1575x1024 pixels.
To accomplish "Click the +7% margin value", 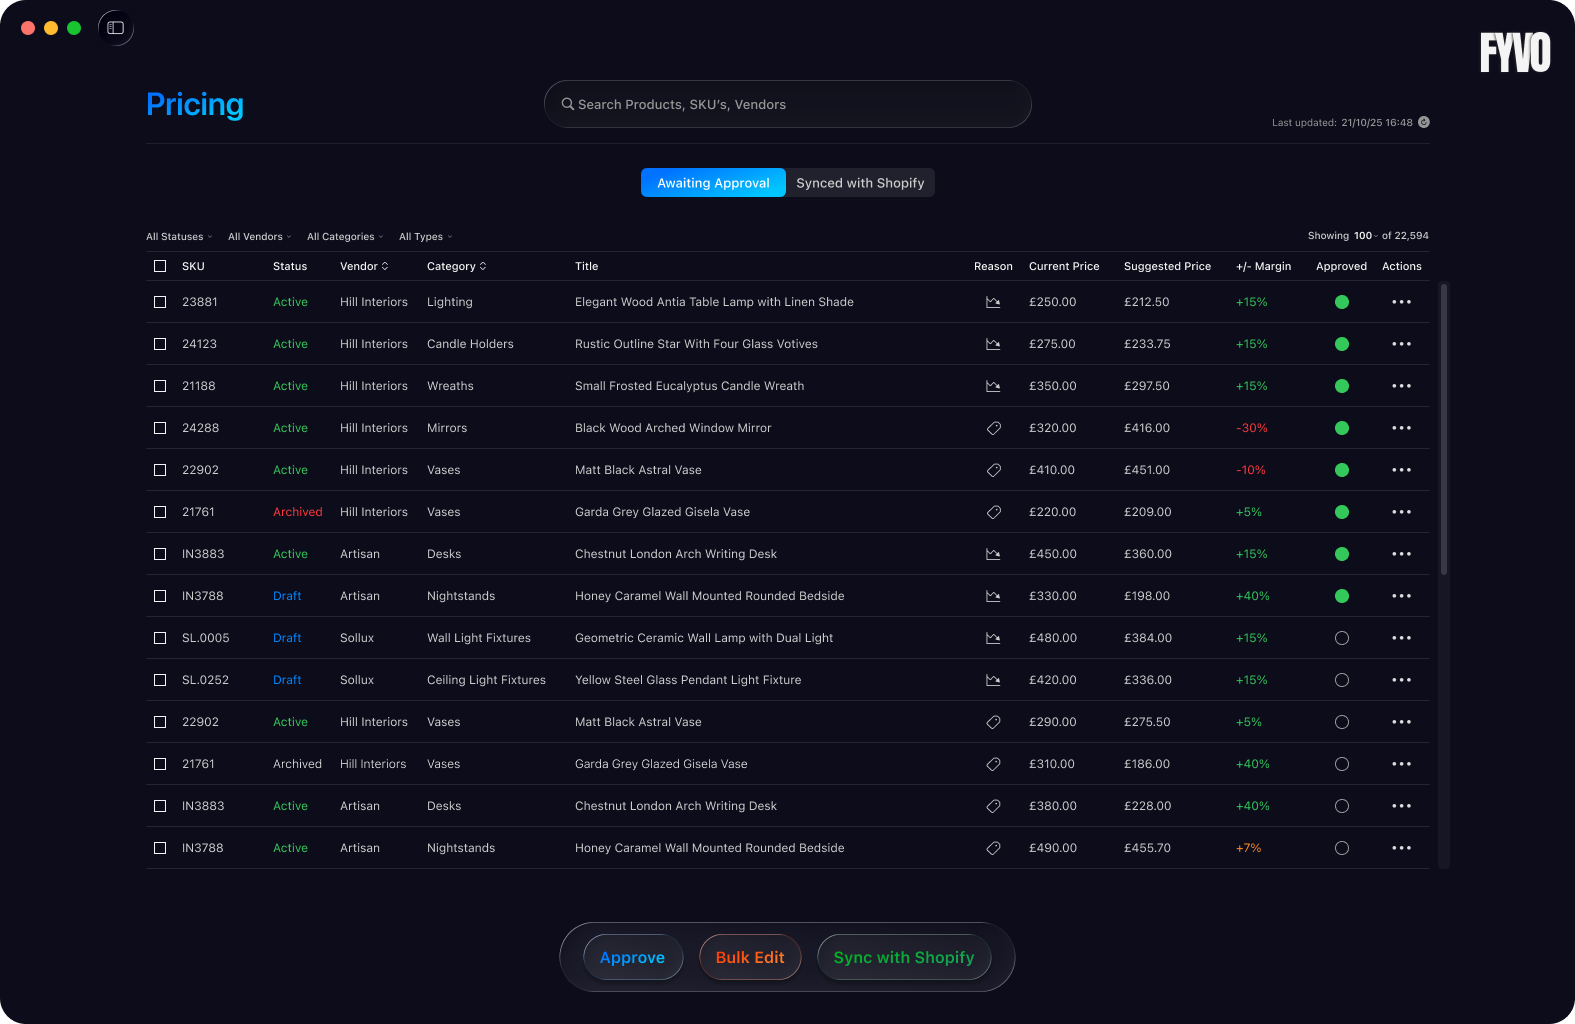I will (1249, 848).
